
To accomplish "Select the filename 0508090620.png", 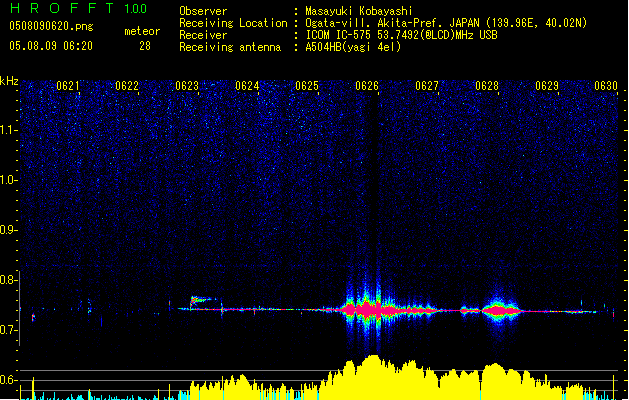I will coord(51,26).
